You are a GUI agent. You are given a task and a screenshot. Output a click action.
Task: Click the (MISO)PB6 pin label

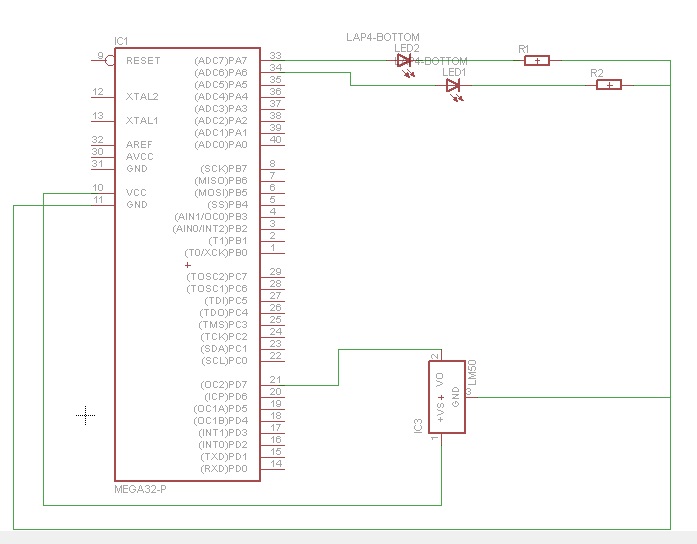coord(221,180)
